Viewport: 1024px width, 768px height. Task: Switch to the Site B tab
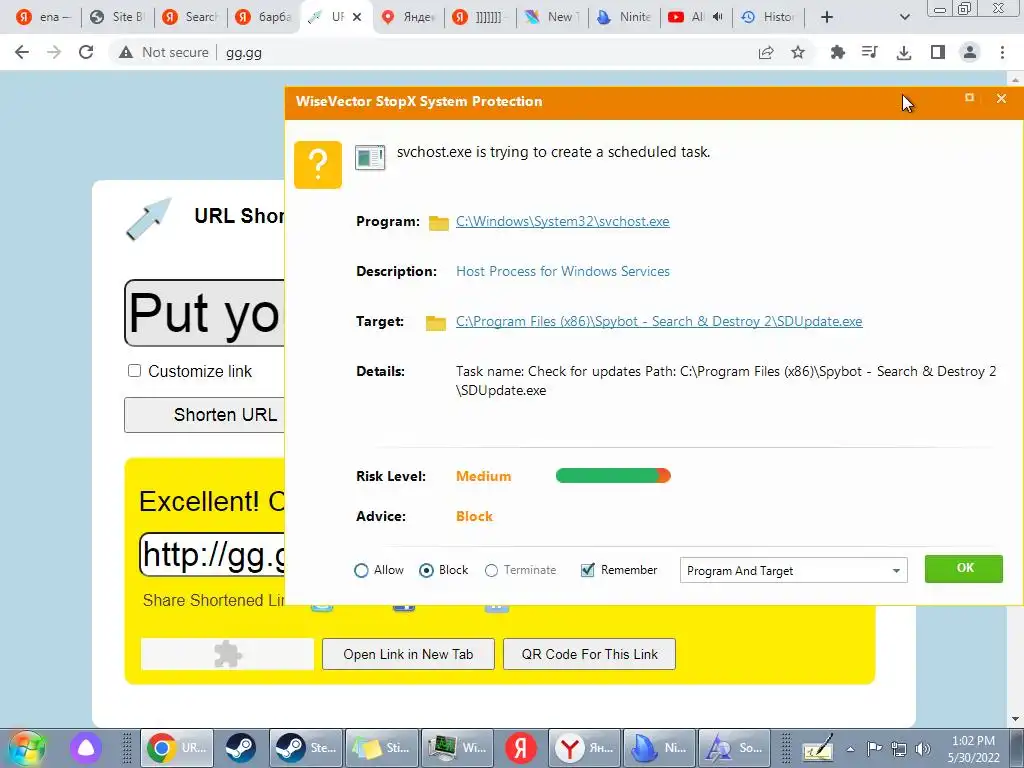[118, 17]
